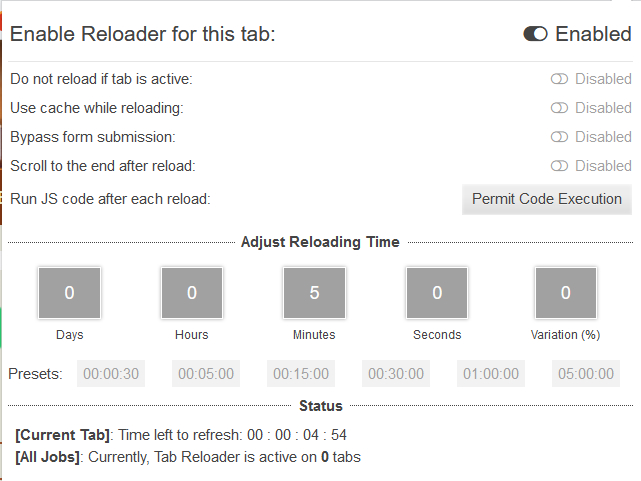Click the Permit Code Execution button

546,199
